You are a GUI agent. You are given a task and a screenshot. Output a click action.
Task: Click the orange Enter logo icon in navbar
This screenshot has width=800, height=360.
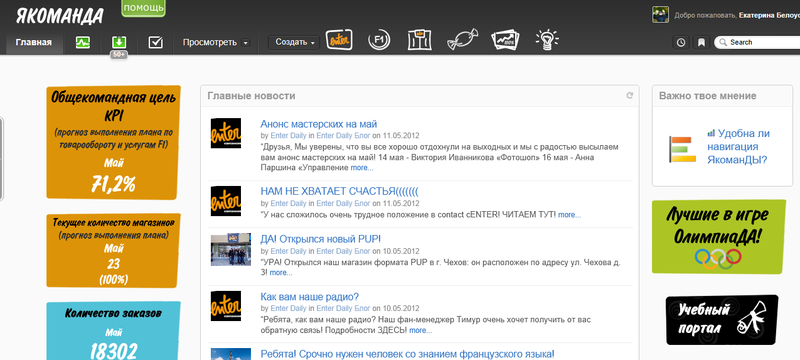pyautogui.click(x=340, y=39)
